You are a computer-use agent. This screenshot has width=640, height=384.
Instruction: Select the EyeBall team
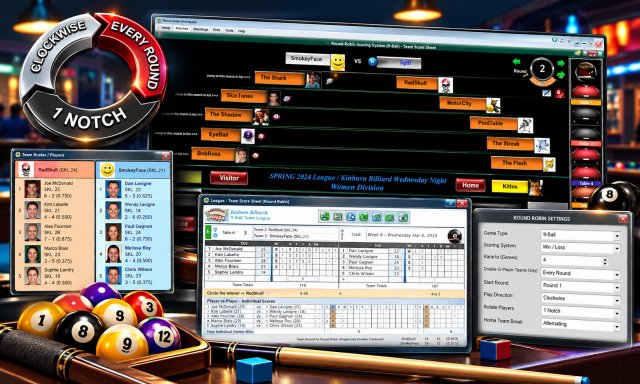[x=221, y=134]
